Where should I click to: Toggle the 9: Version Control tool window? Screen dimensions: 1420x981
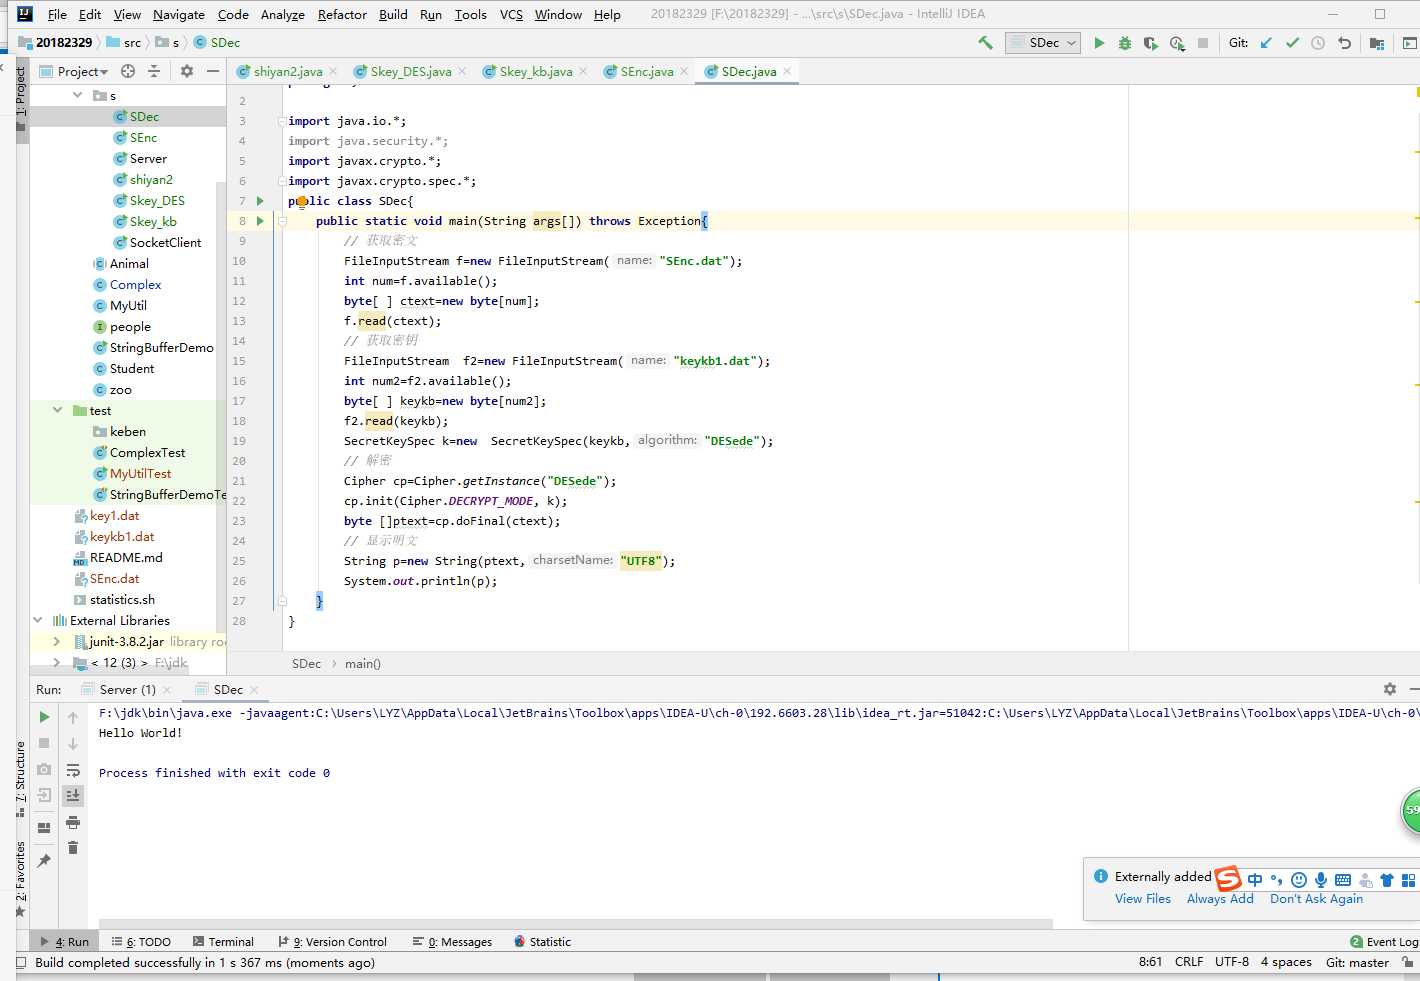332,942
